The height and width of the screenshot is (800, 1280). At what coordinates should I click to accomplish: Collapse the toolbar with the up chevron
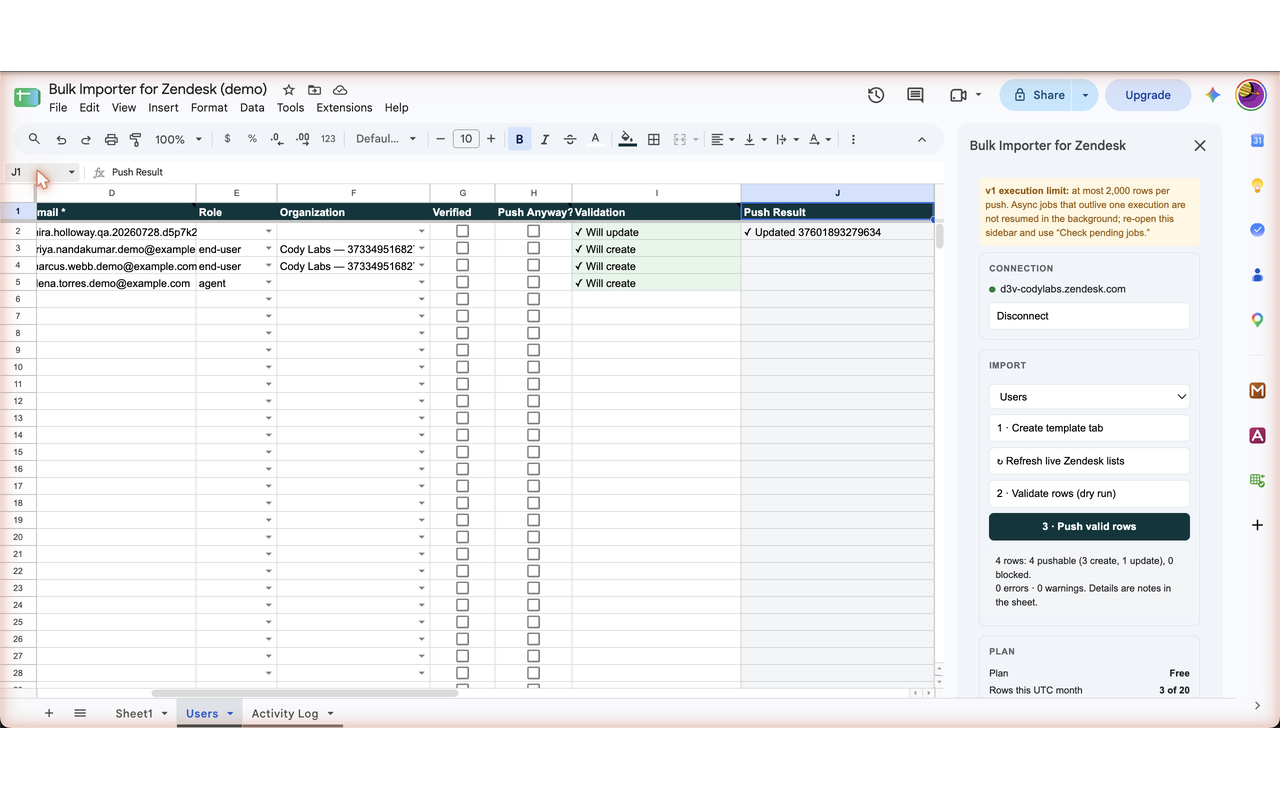tap(922, 139)
